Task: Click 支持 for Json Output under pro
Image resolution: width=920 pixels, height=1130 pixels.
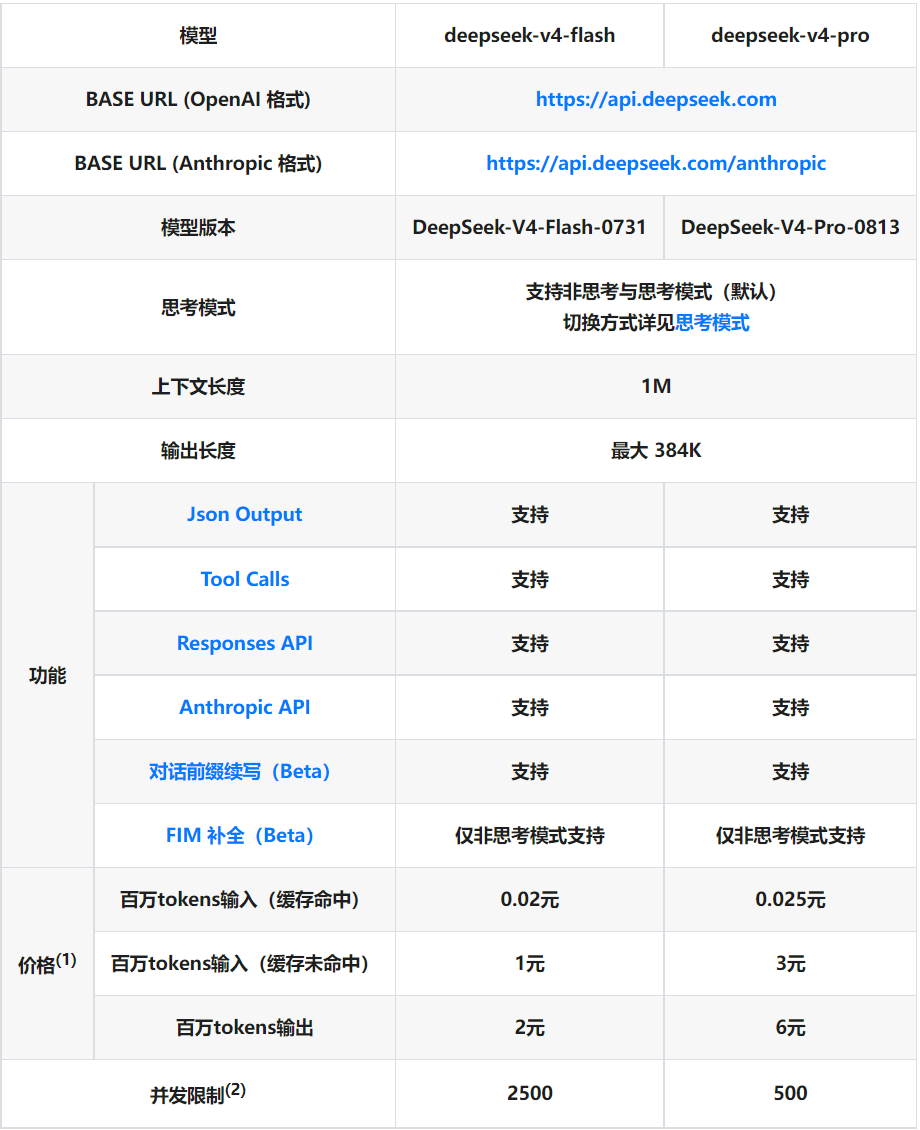Action: pos(790,515)
